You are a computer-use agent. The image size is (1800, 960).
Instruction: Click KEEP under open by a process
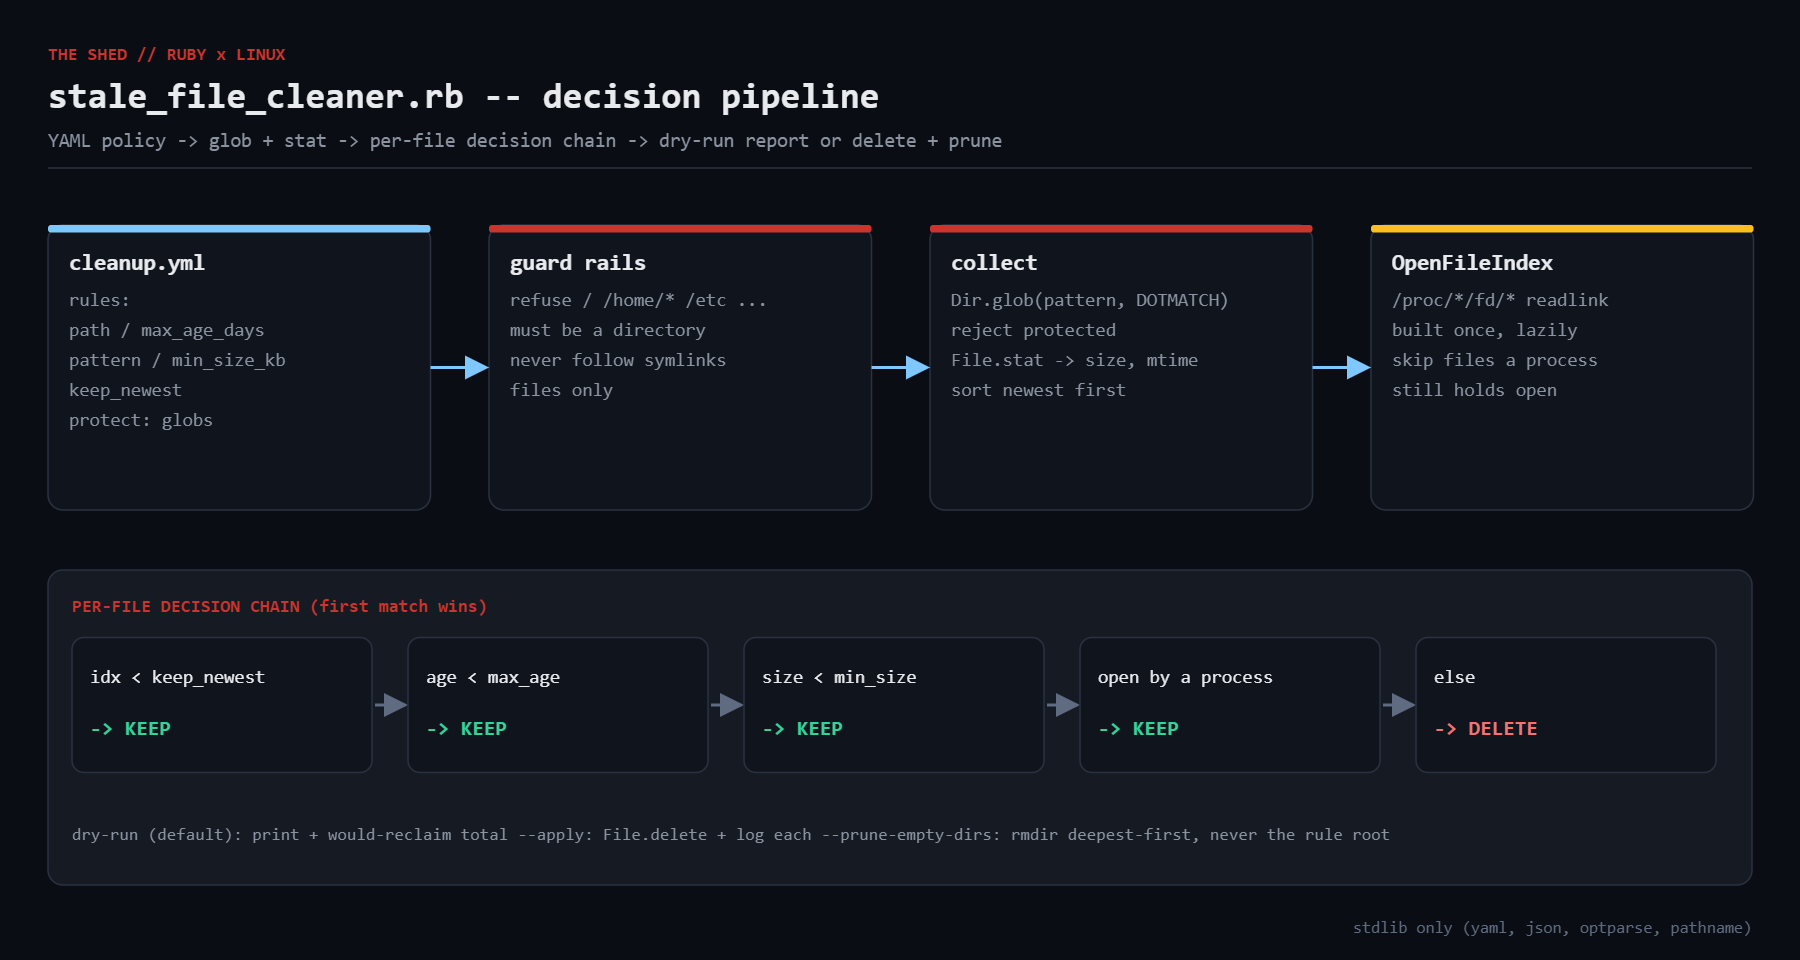coord(1138,729)
